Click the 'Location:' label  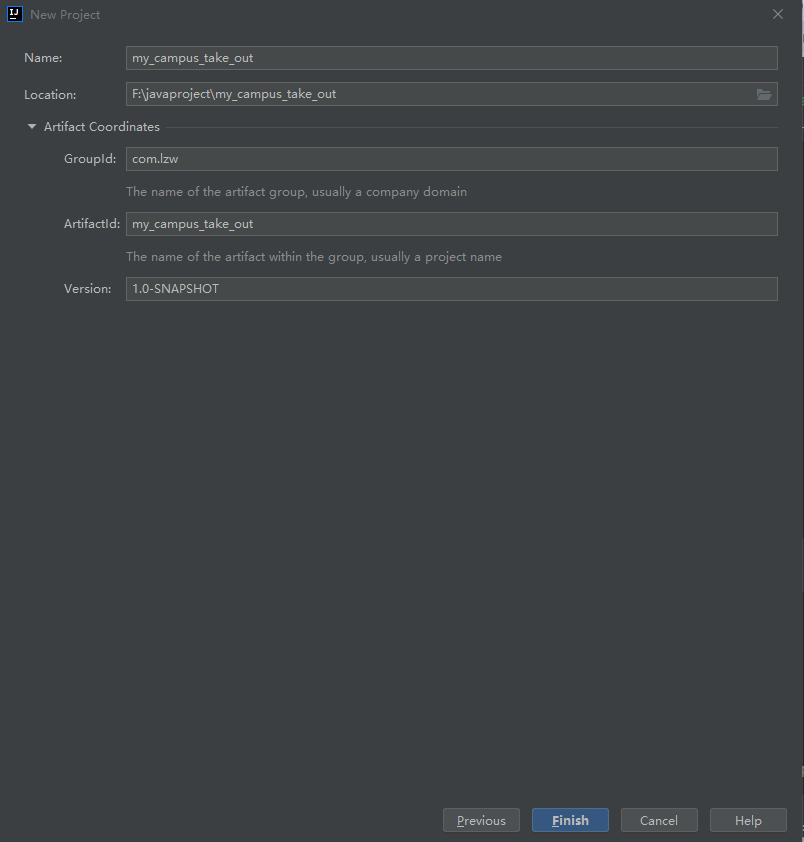click(50, 95)
